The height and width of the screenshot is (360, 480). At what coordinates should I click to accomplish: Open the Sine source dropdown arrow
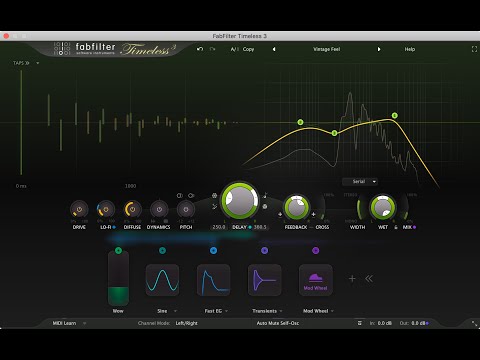click(175, 311)
